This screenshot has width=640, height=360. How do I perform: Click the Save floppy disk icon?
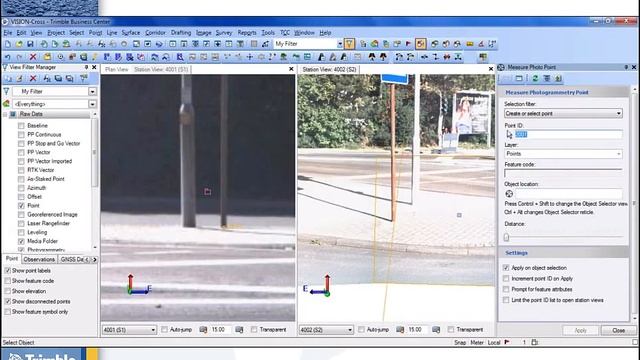[x=30, y=44]
